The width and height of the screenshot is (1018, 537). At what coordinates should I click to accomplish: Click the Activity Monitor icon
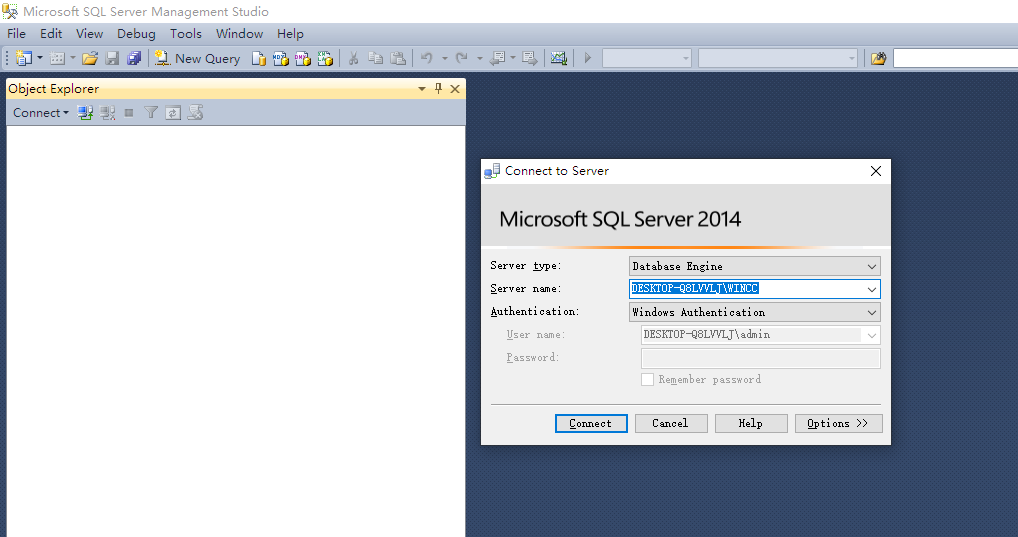click(x=558, y=58)
